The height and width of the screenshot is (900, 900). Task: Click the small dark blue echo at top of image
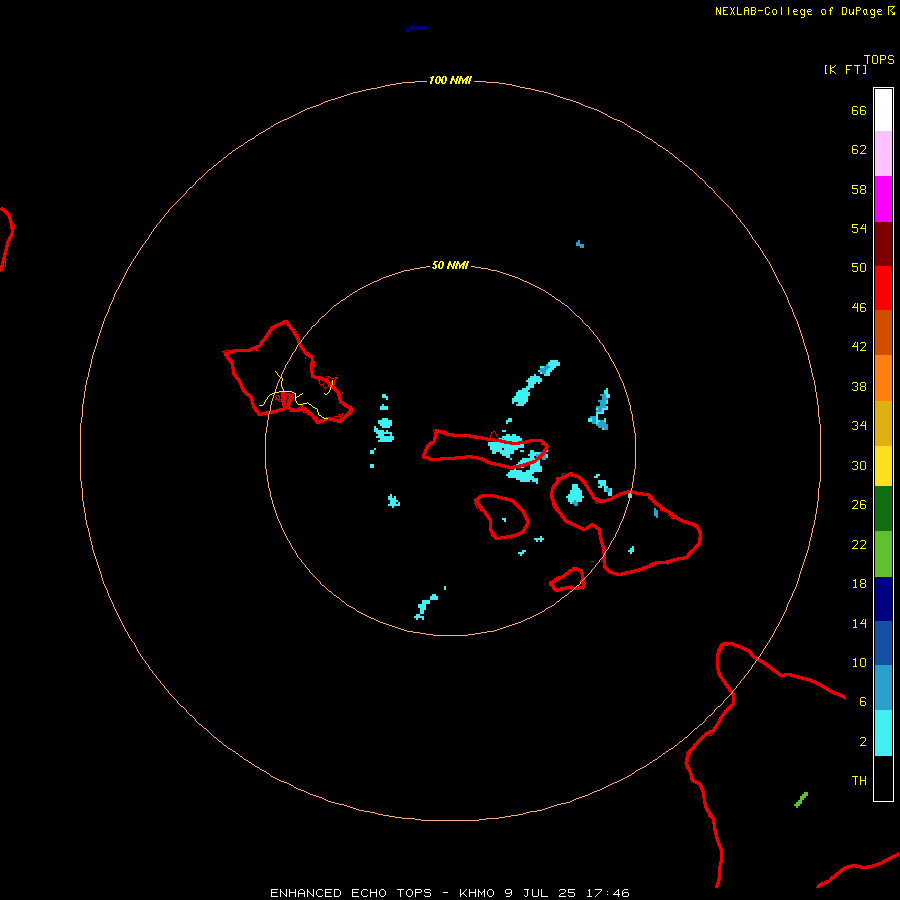tap(417, 28)
